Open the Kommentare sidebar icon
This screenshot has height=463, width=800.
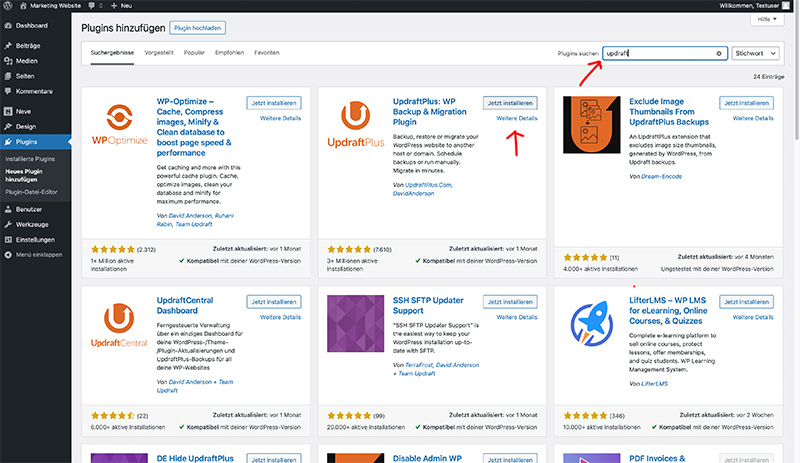pos(8,91)
